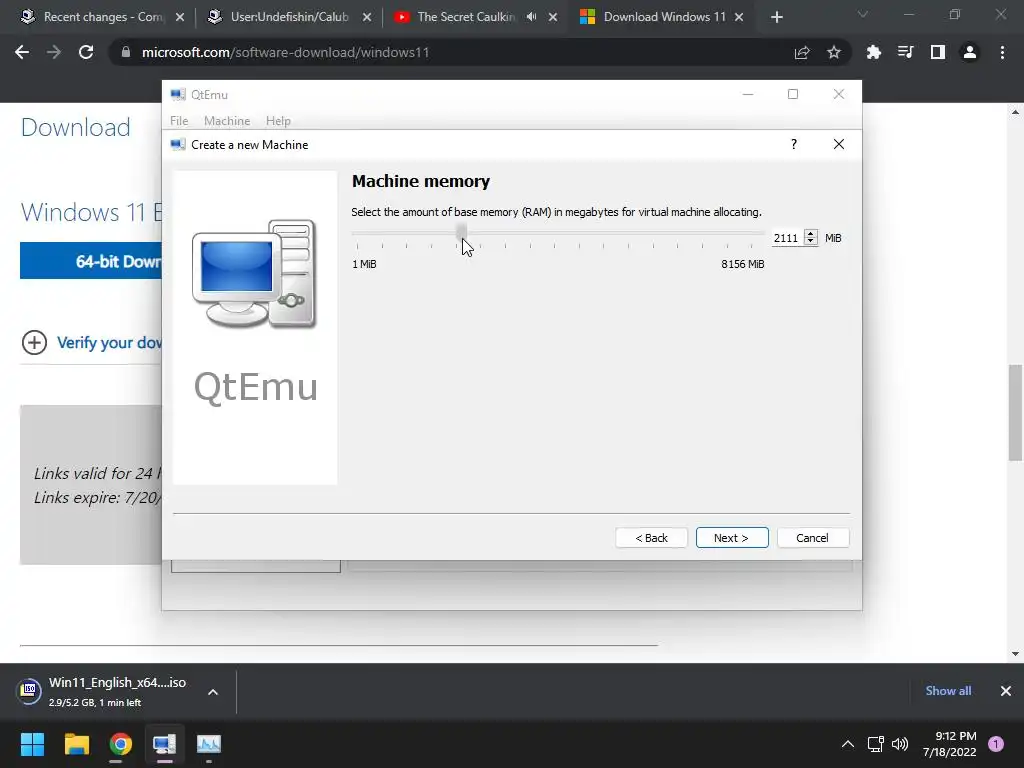1024x768 pixels.
Task: Open the notification badge in tray
Action: (996, 744)
